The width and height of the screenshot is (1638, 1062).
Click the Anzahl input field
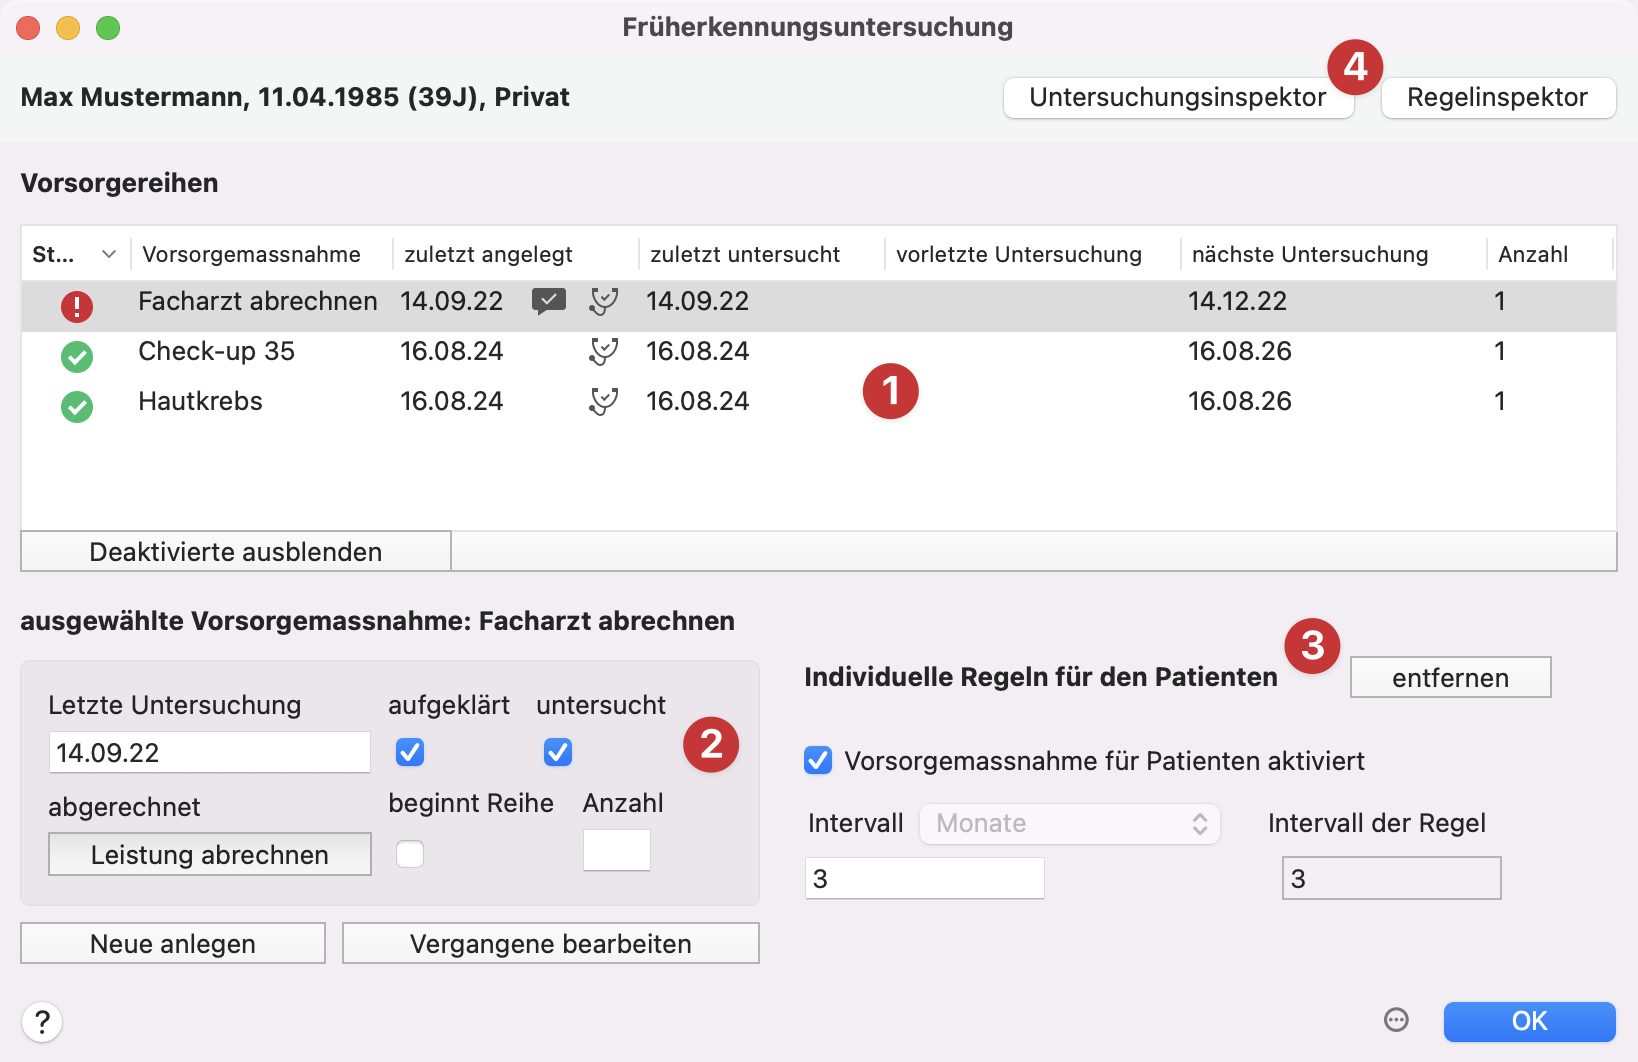(x=617, y=851)
